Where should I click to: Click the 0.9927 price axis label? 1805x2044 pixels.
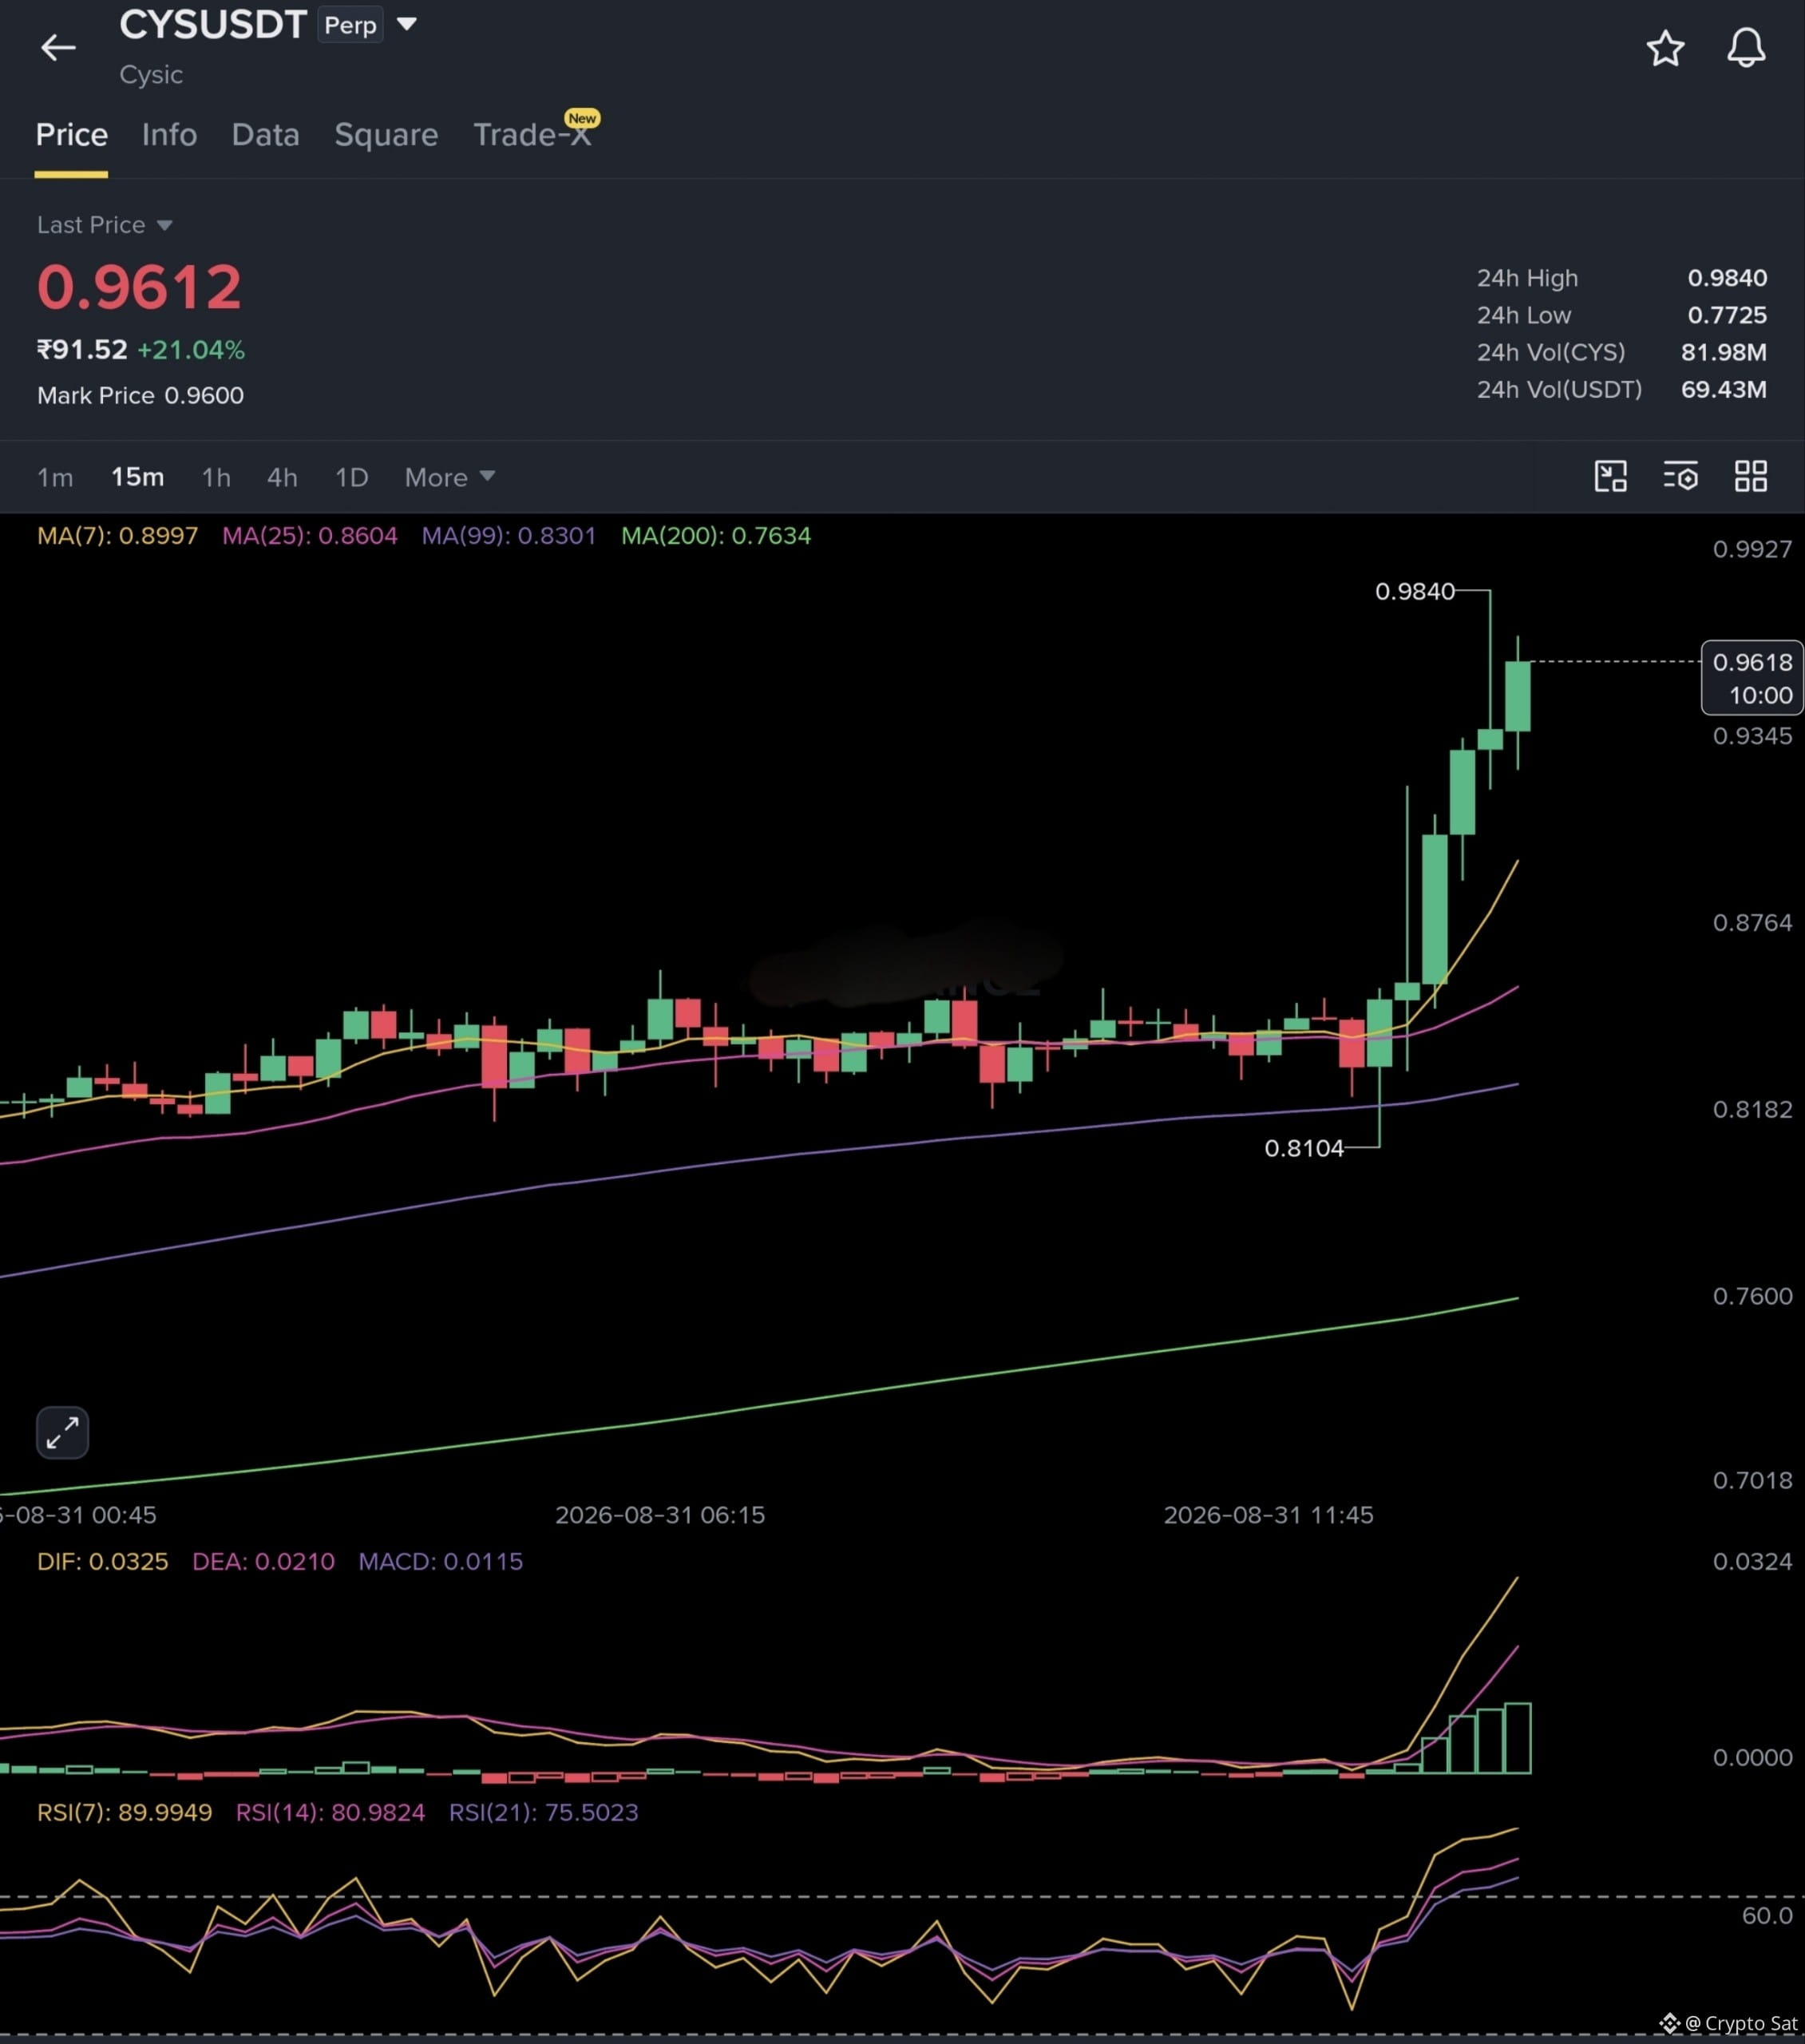(x=1752, y=549)
